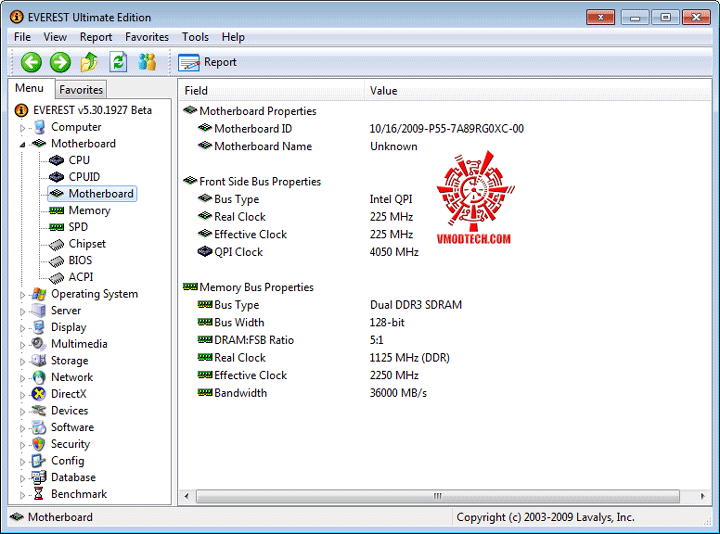The height and width of the screenshot is (534, 720).
Task: Select the DirectX icon in tree
Action: (x=39, y=394)
